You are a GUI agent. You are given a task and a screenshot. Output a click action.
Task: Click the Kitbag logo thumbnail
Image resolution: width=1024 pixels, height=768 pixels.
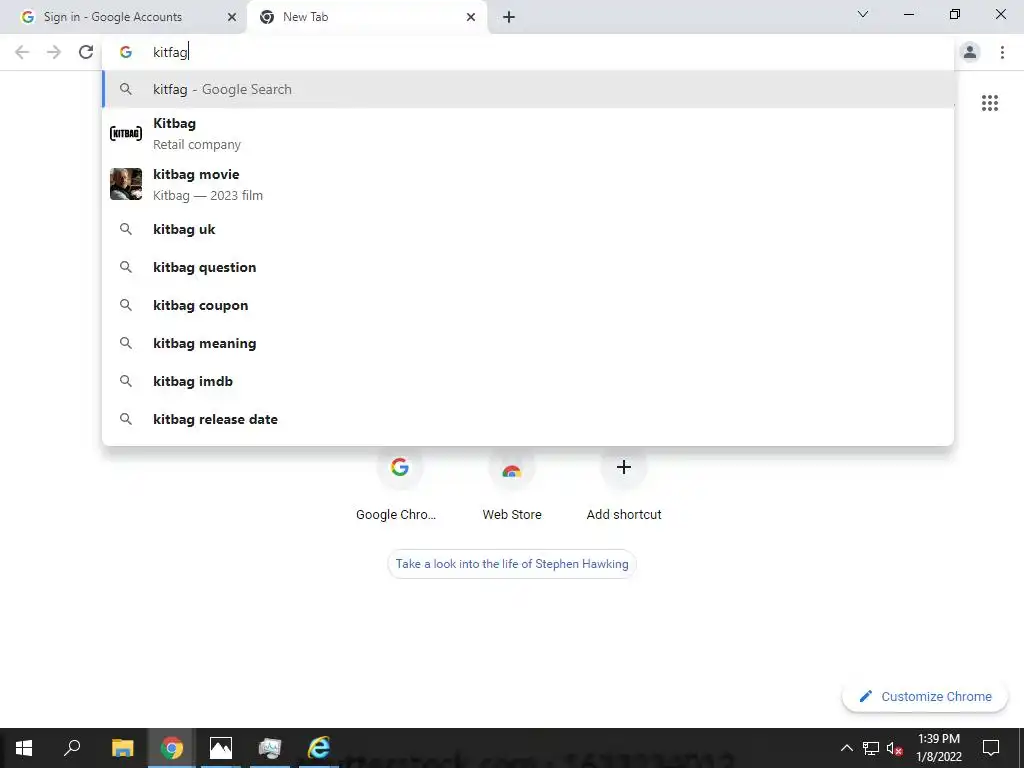point(126,134)
